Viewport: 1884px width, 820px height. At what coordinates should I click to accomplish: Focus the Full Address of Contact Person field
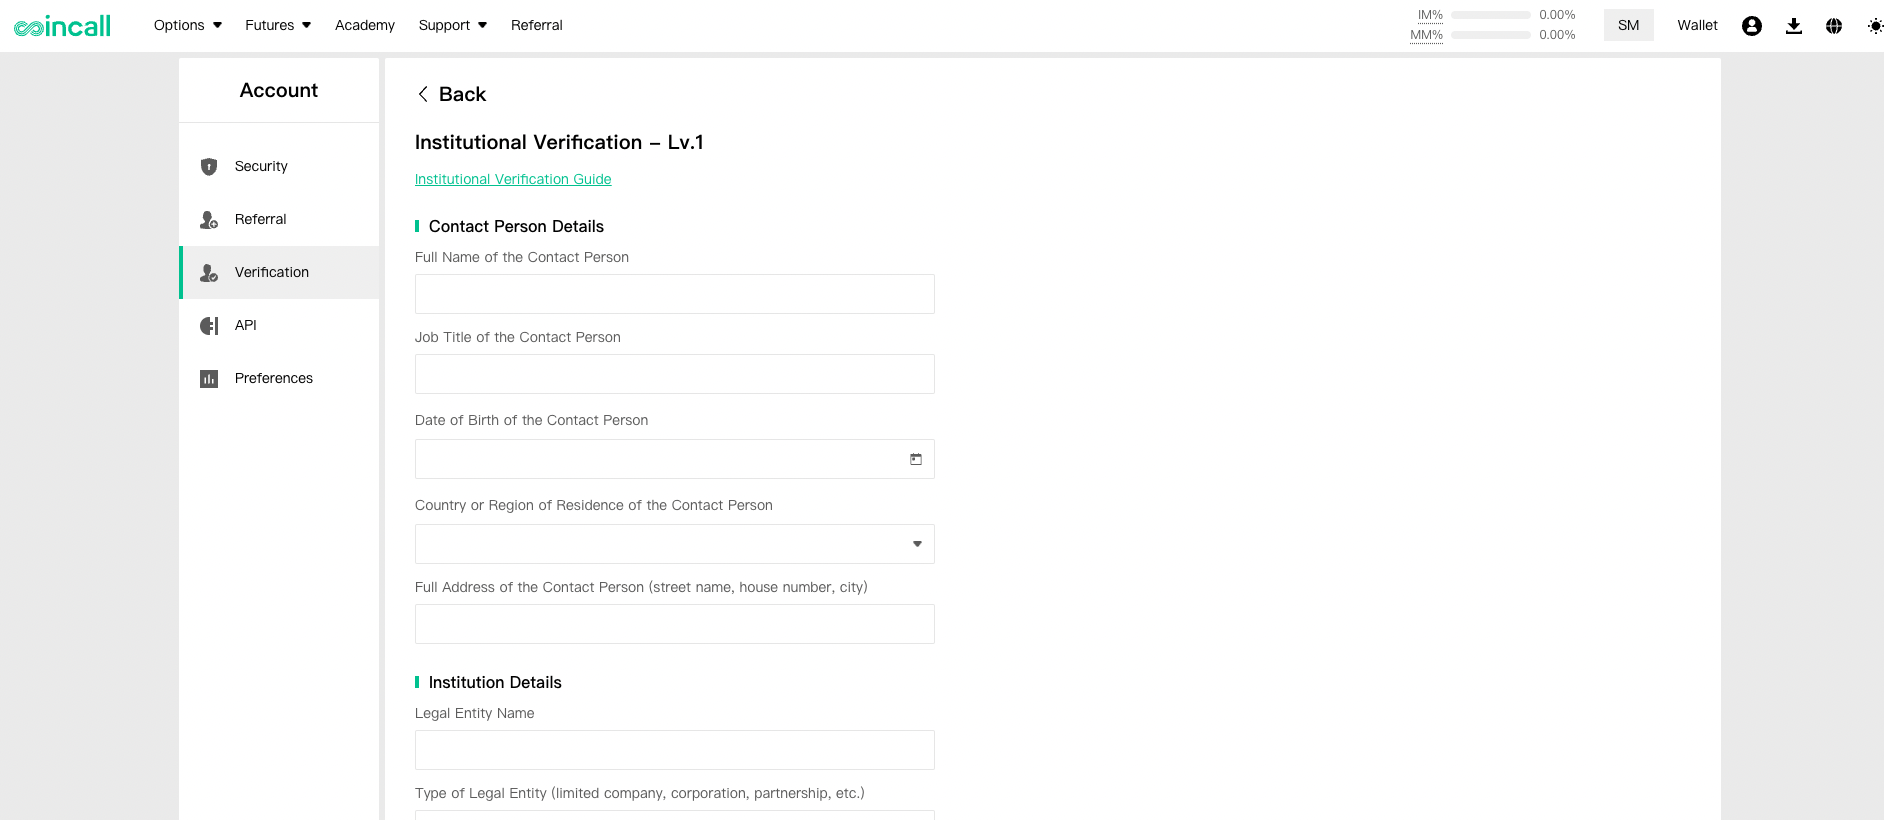tap(675, 624)
